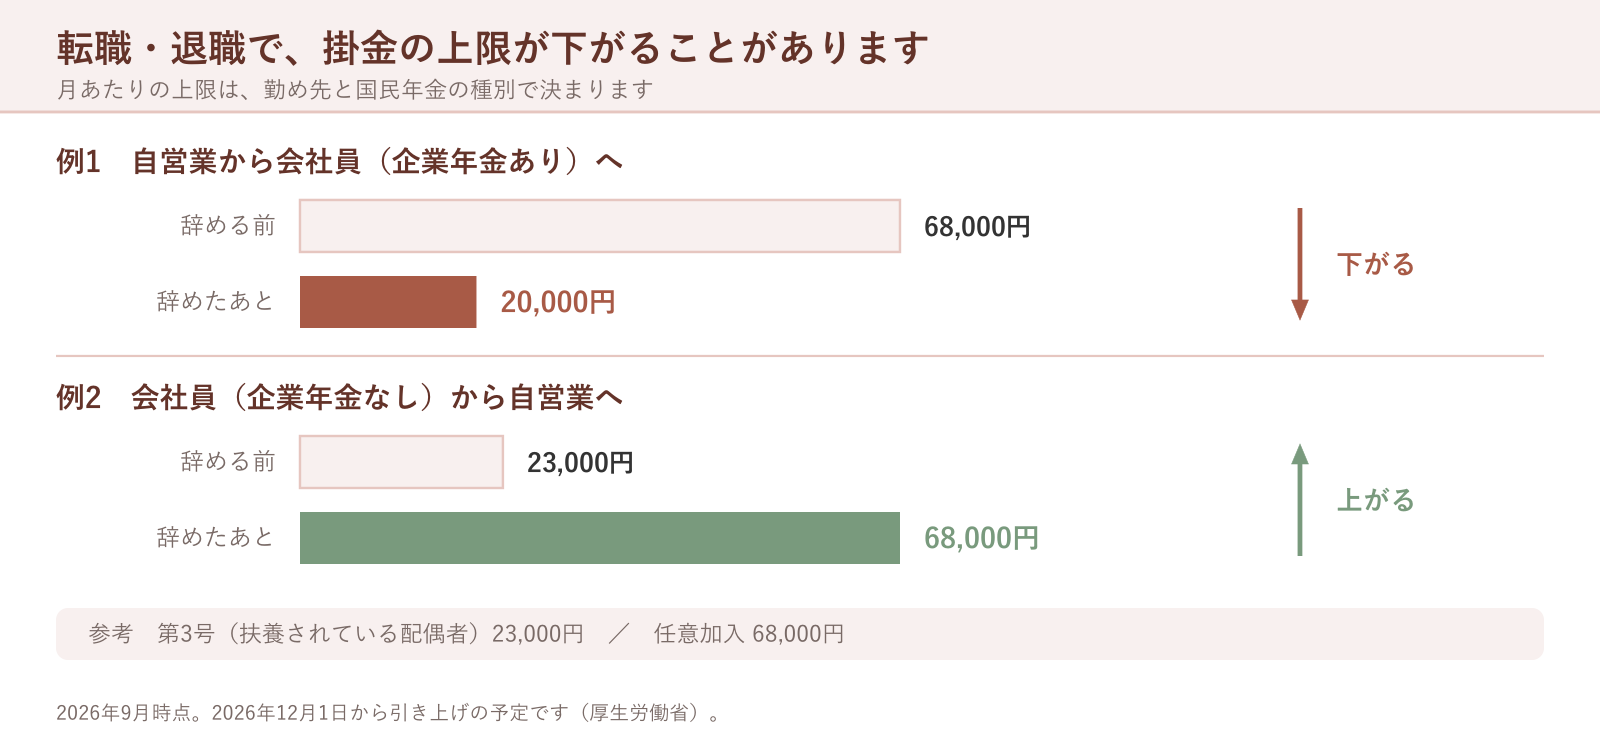Click the outlined 68,000円 bar in 例1
The height and width of the screenshot is (744, 1600).
pyautogui.click(x=600, y=226)
